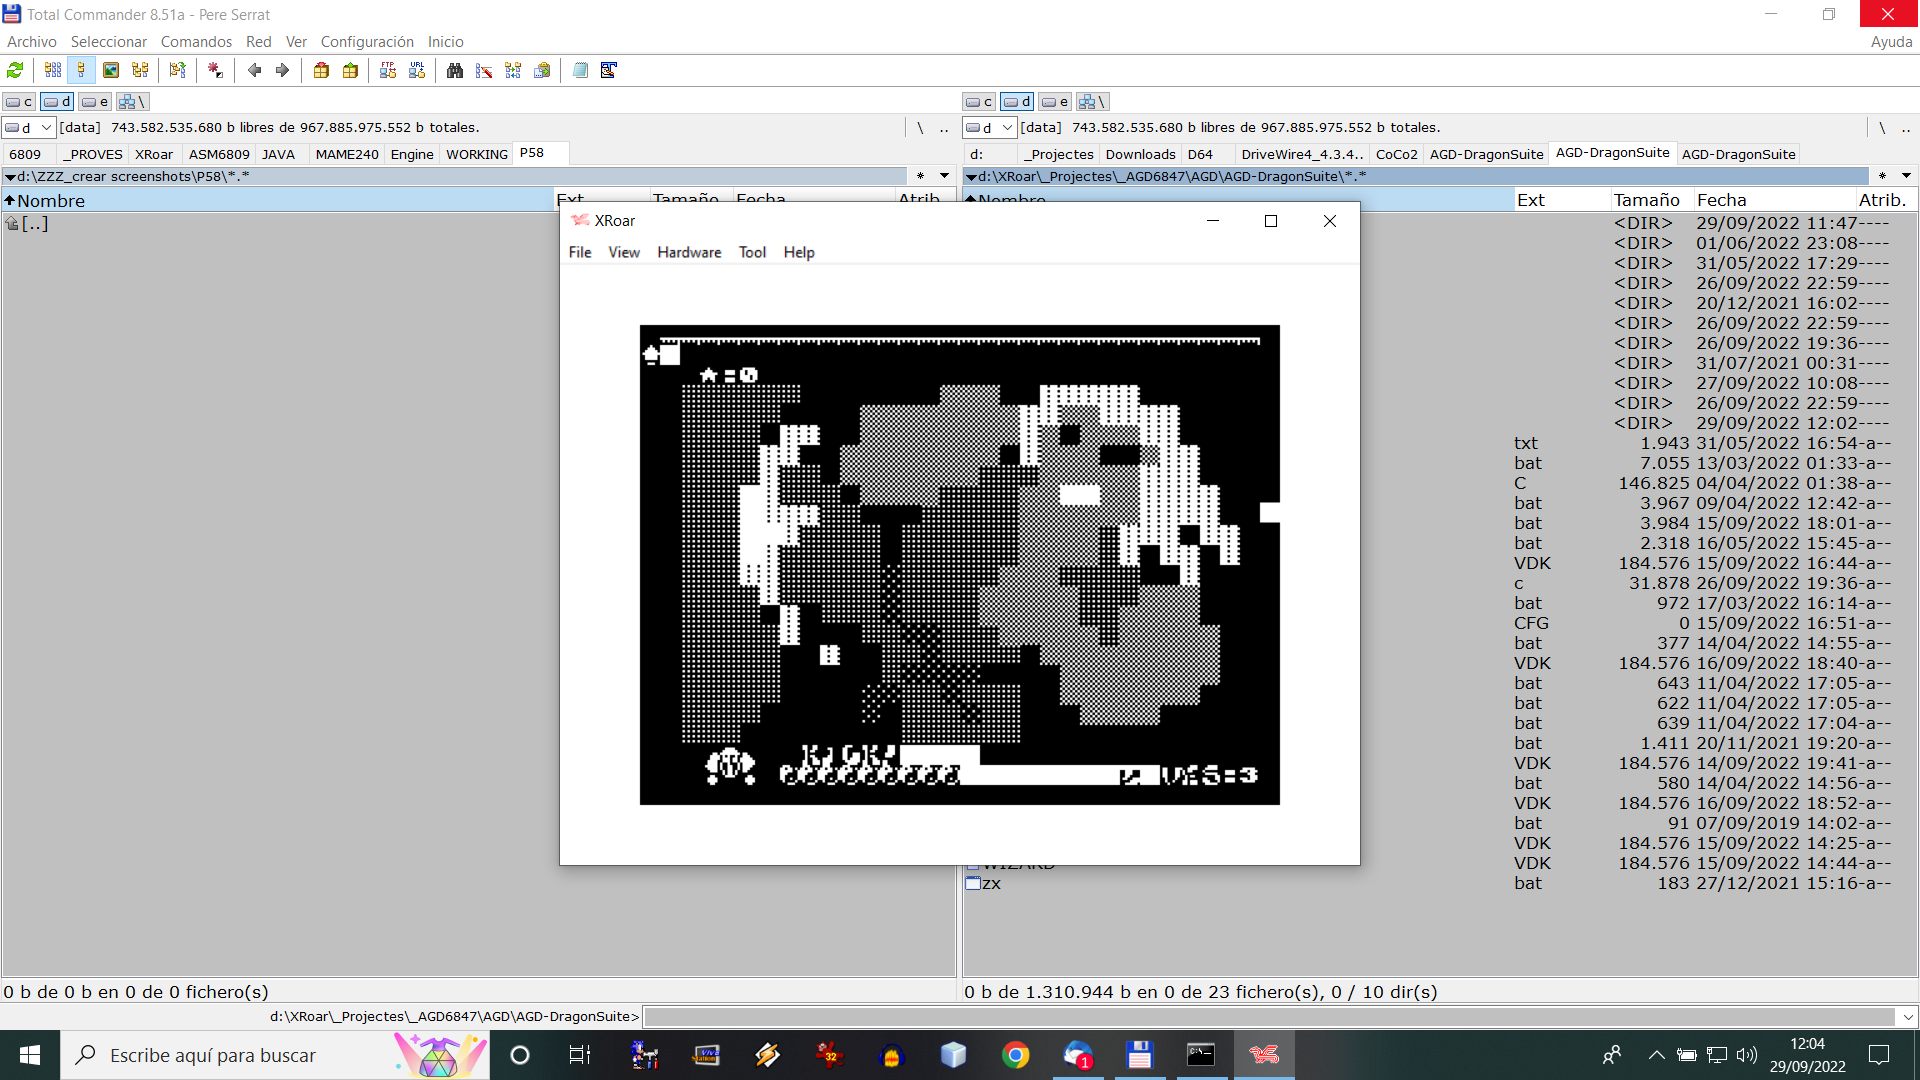Viewport: 1920px width, 1080px height.
Task: Click the Forward arrow toolbar icon
Action: tap(282, 70)
